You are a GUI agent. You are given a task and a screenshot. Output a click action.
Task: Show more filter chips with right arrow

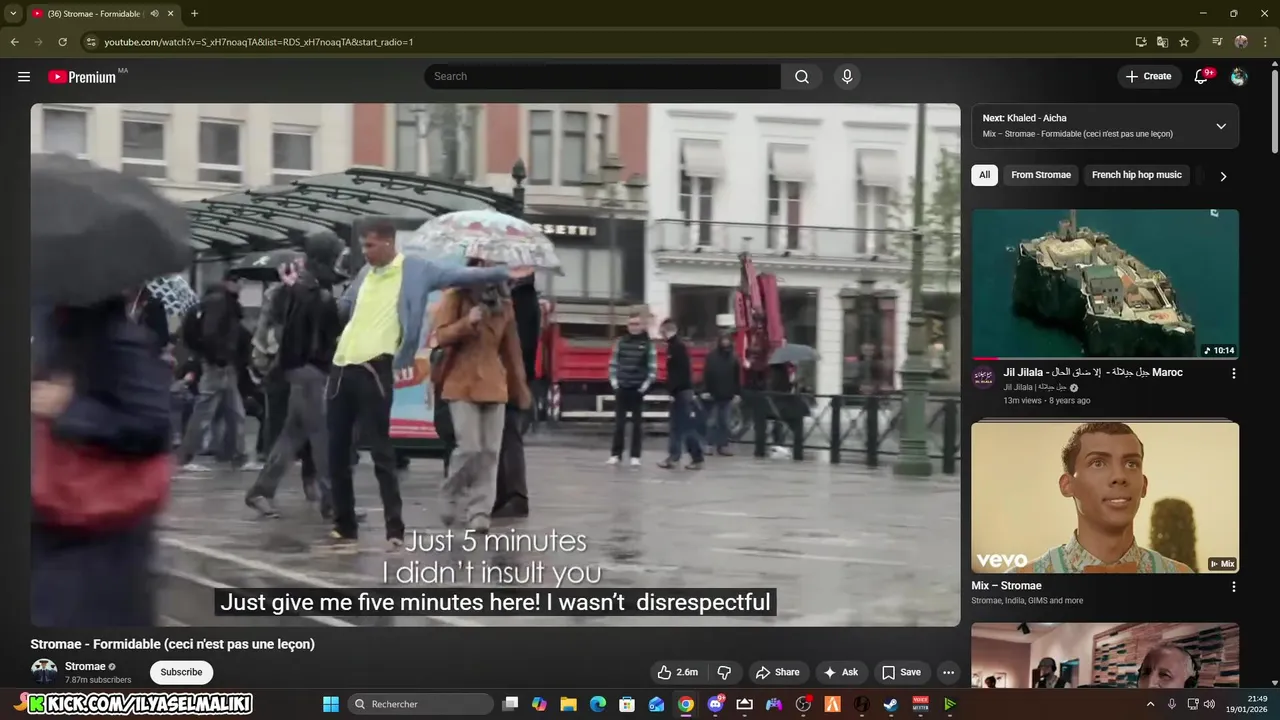point(1222,176)
